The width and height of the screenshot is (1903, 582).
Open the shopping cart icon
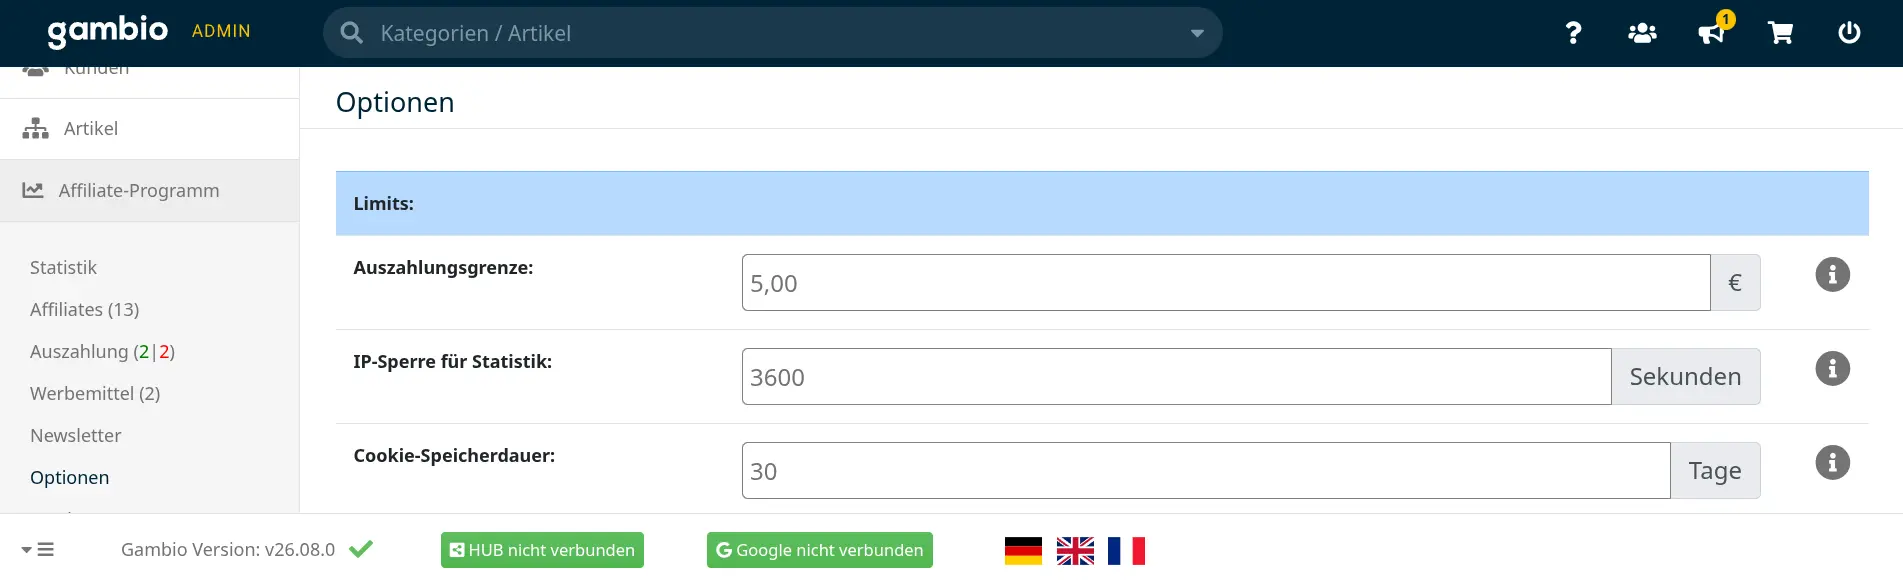tap(1780, 33)
